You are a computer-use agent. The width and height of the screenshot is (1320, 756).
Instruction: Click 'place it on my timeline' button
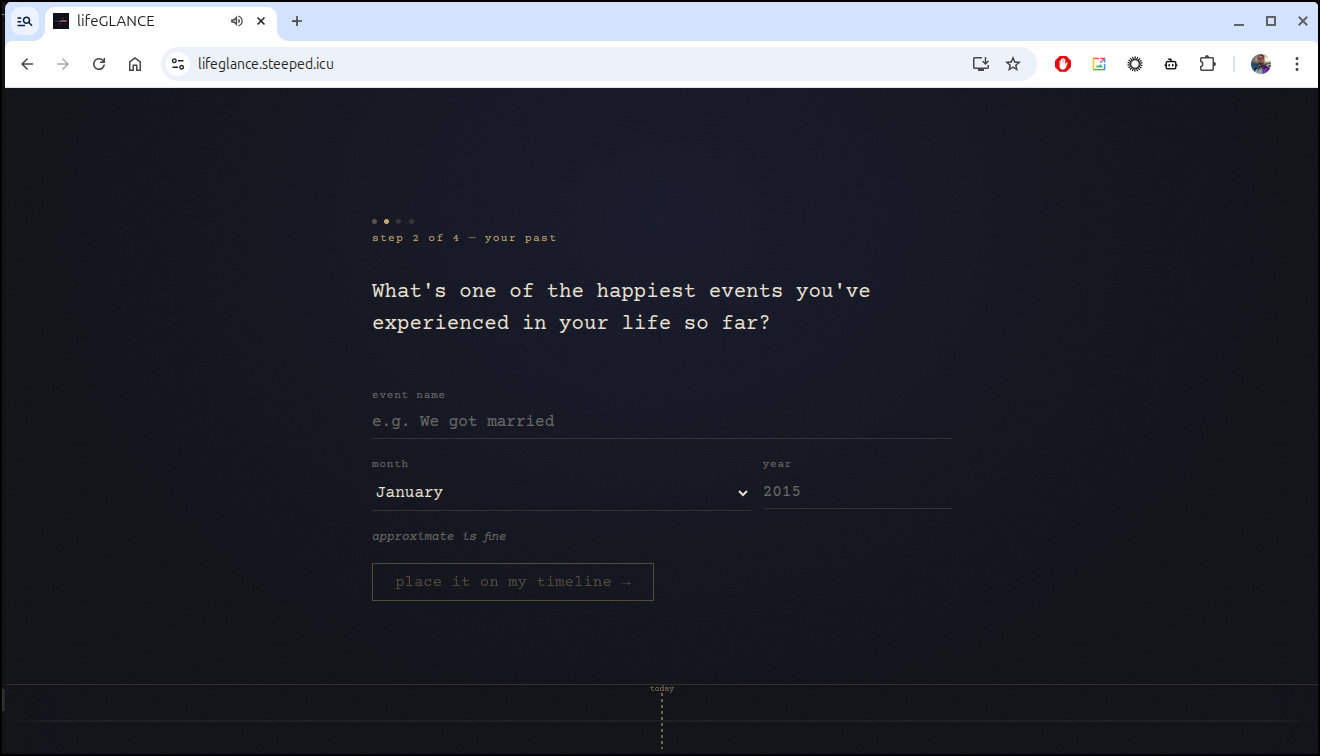pyautogui.click(x=513, y=582)
